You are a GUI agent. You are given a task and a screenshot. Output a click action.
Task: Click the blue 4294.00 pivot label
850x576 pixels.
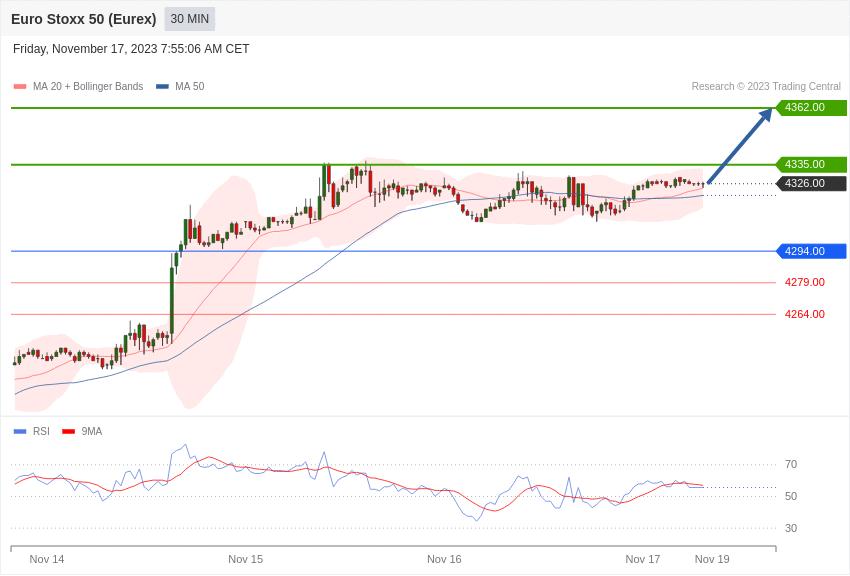(812, 251)
